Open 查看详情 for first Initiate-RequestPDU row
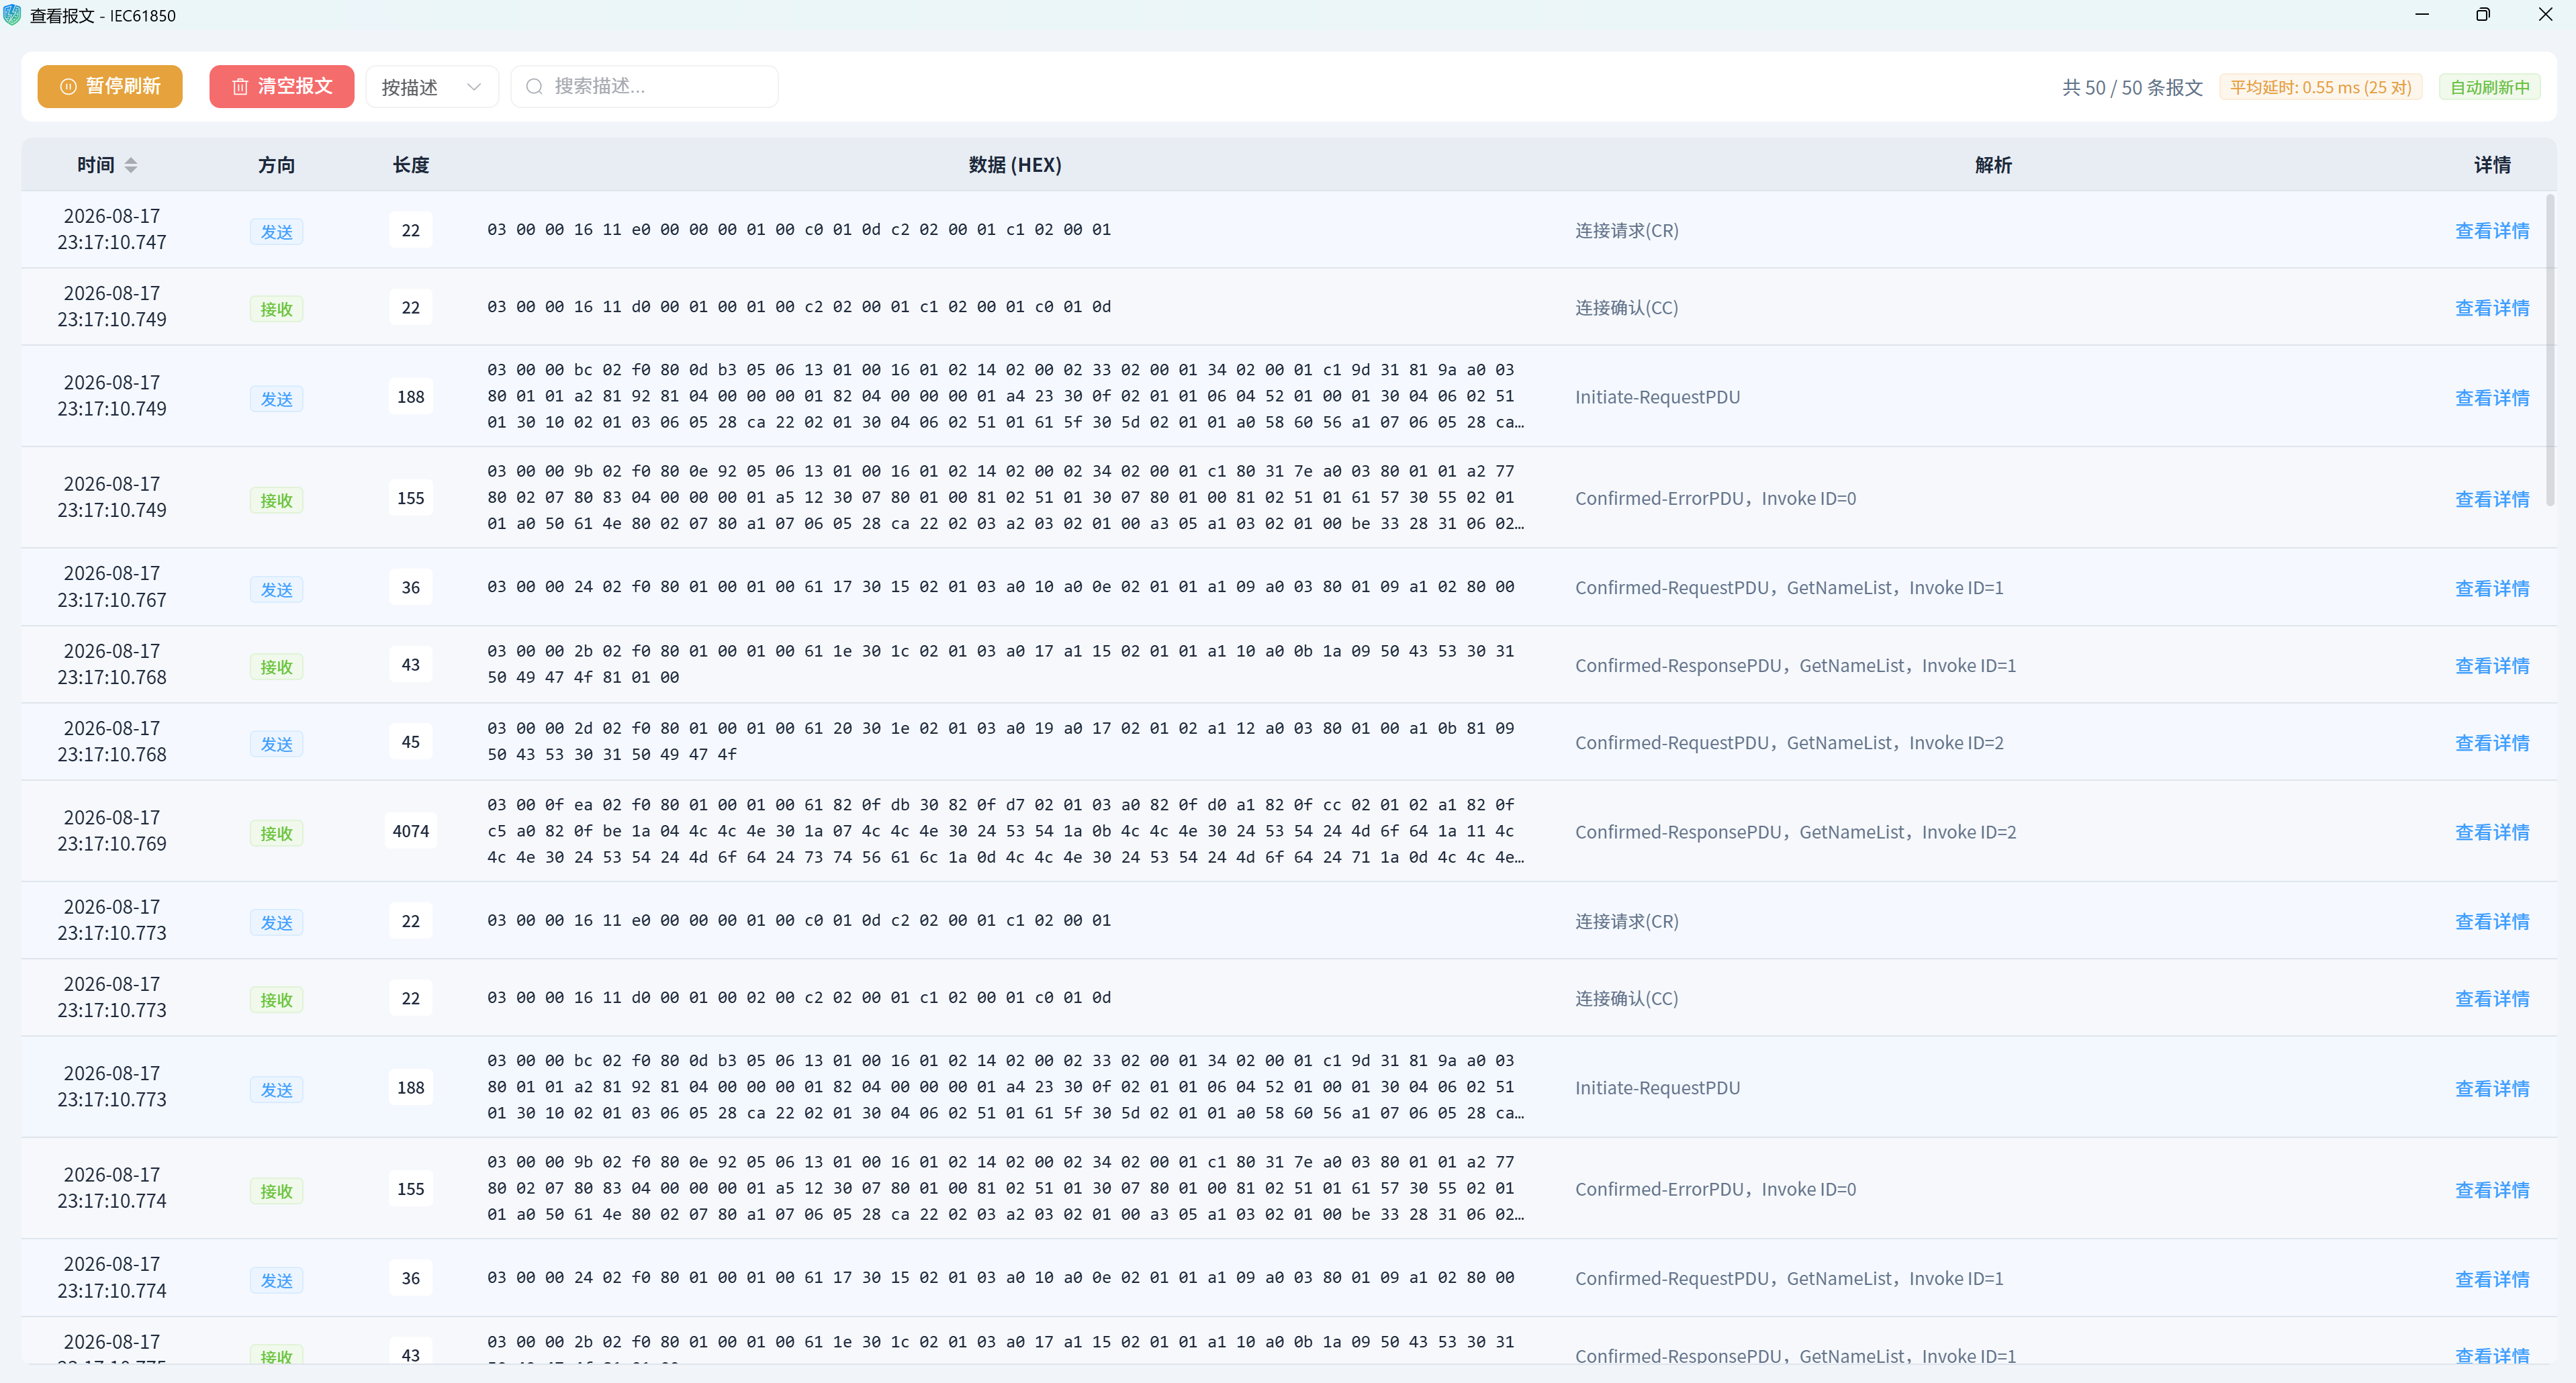2576x1383 pixels. pos(2492,398)
